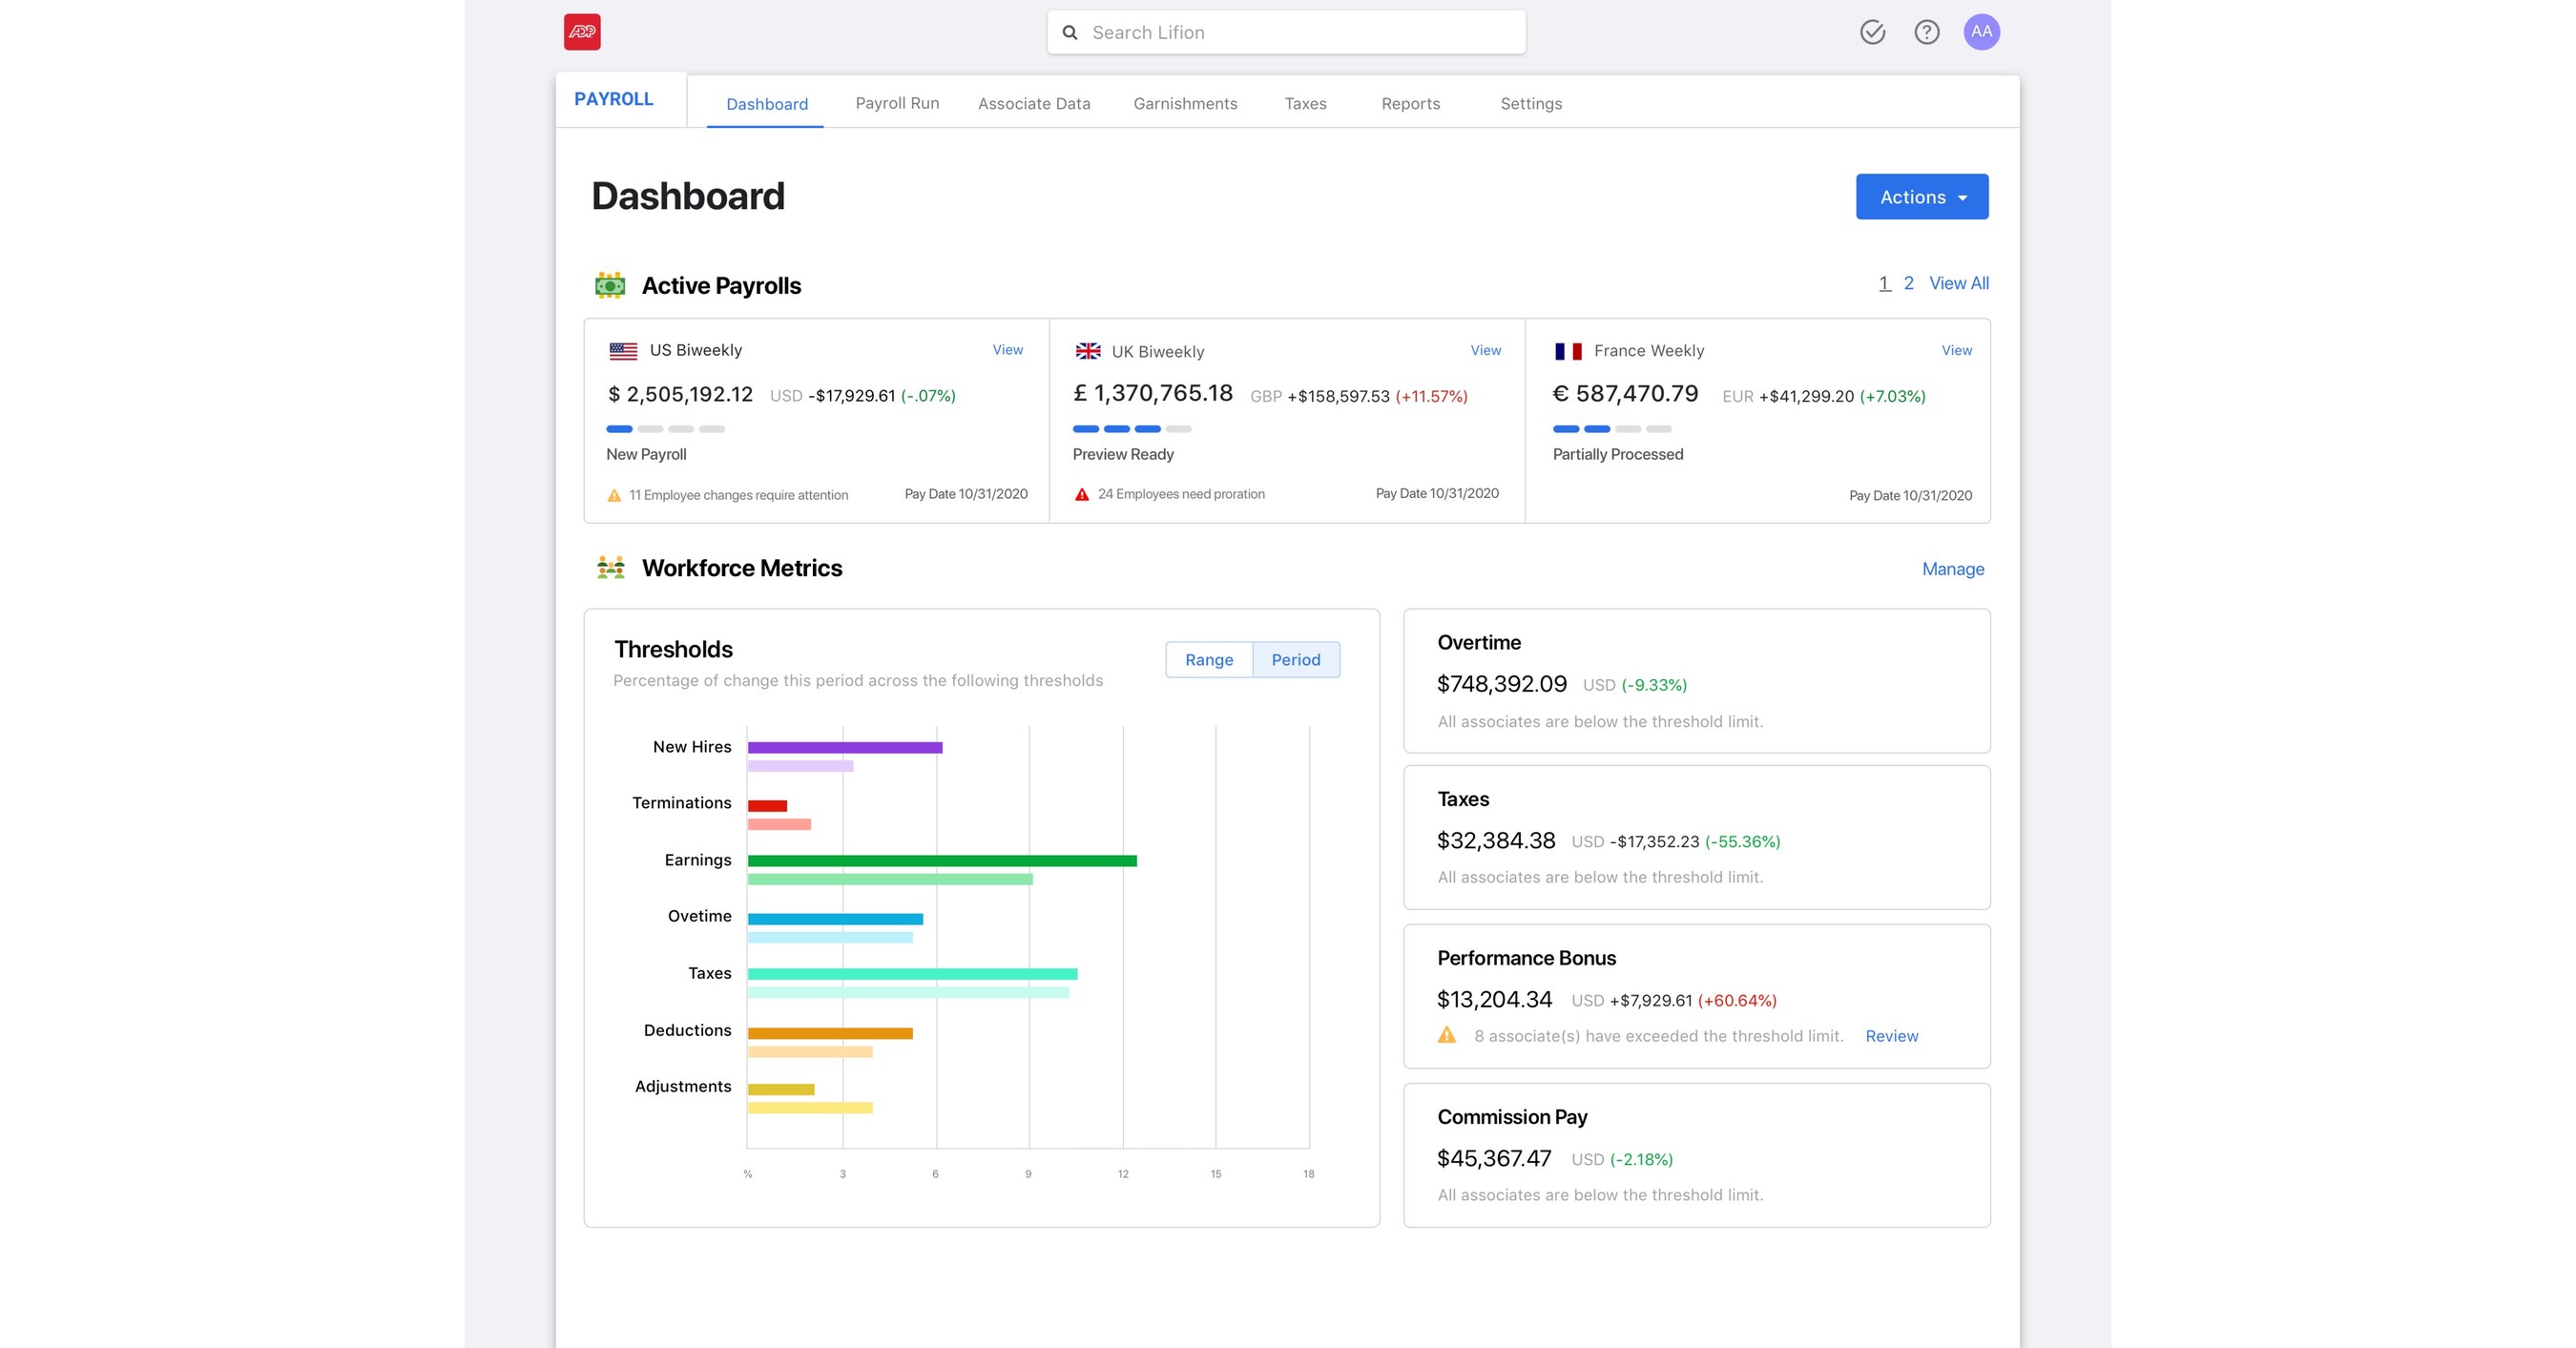Click '11 Employee changes require attention'
The height and width of the screenshot is (1348, 2576).
(738, 495)
